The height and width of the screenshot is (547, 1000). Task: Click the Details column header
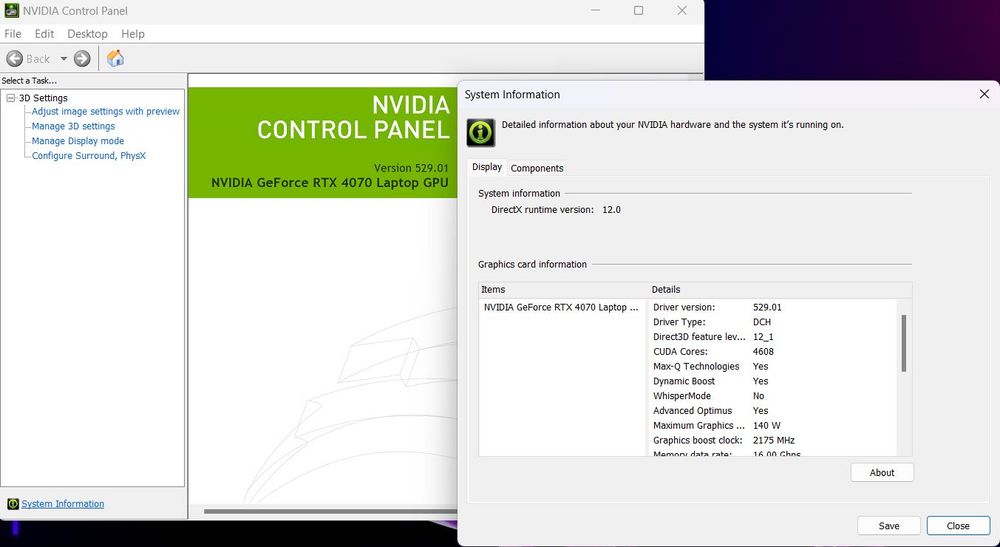(x=781, y=289)
